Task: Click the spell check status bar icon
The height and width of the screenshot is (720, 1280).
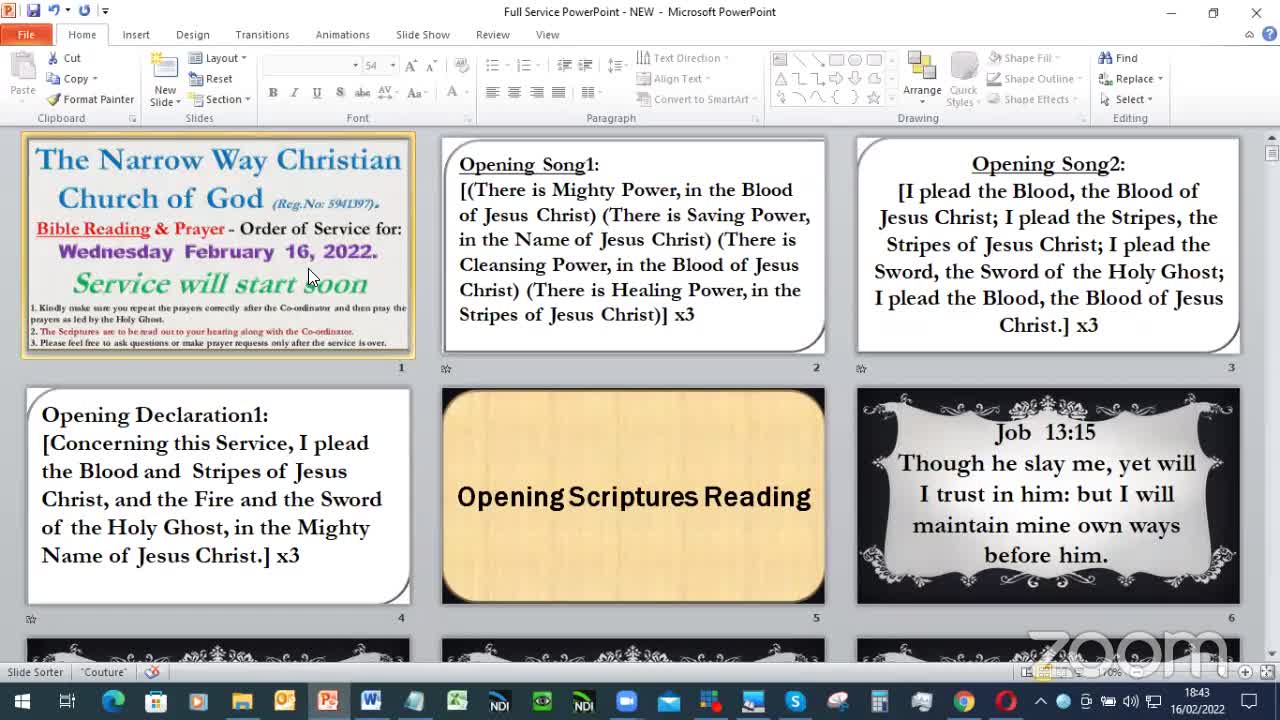Action: 152,672
